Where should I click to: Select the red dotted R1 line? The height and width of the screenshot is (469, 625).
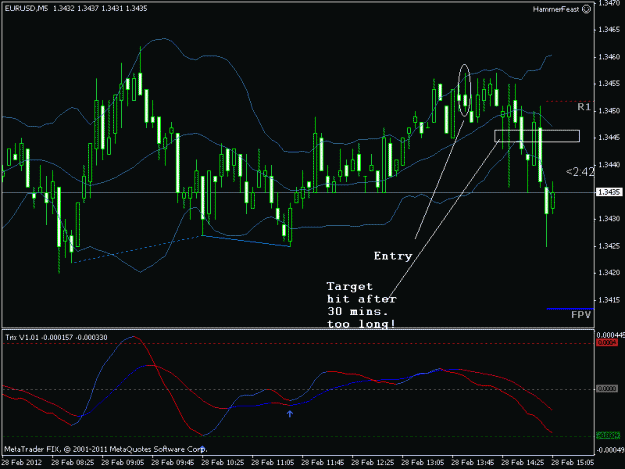click(570, 101)
